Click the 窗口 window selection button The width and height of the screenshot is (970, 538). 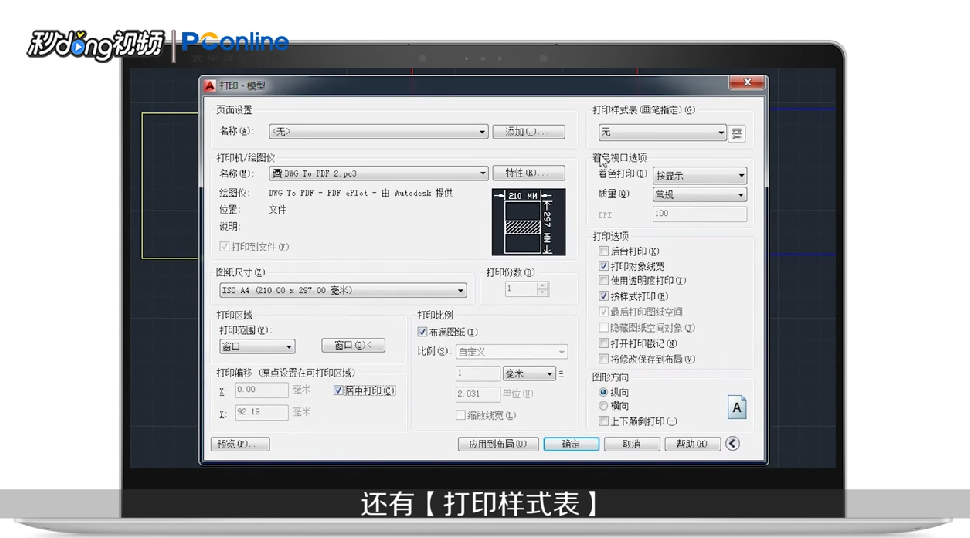pyautogui.click(x=353, y=346)
